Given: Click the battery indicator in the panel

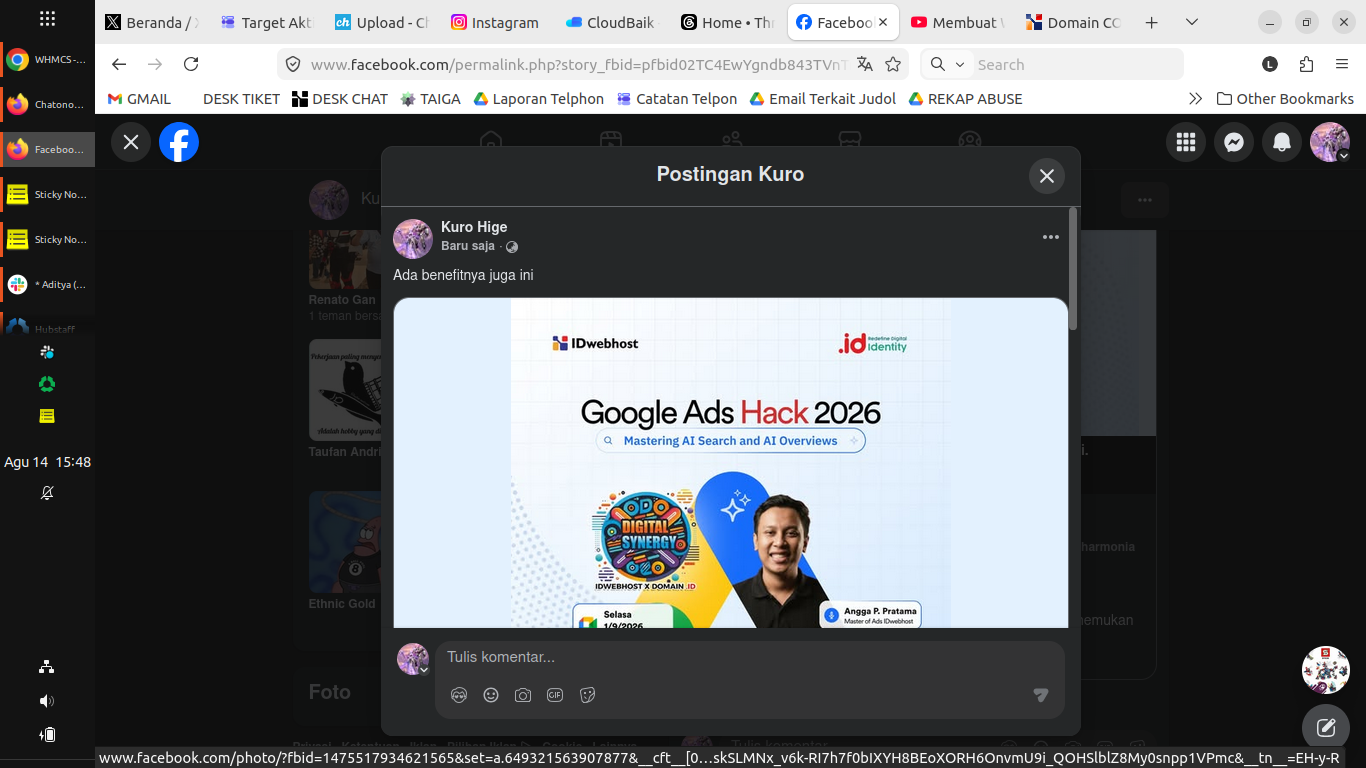Looking at the screenshot, I should pos(47,735).
